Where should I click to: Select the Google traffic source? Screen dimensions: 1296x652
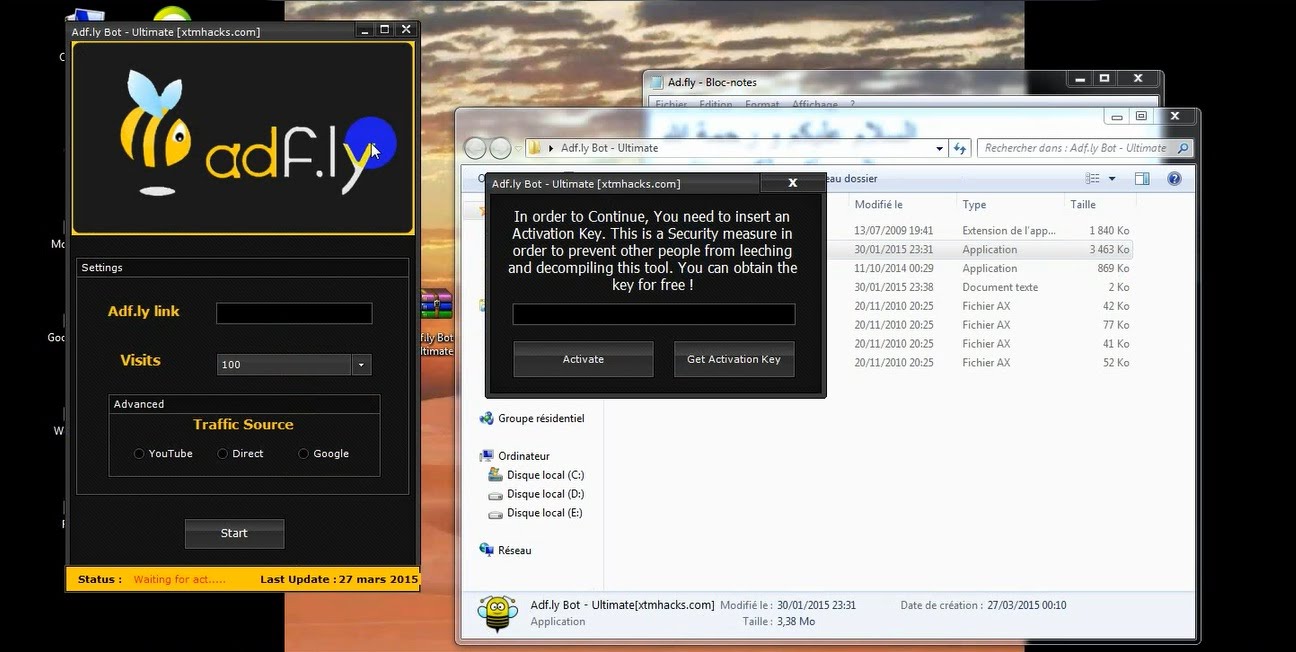click(x=303, y=454)
